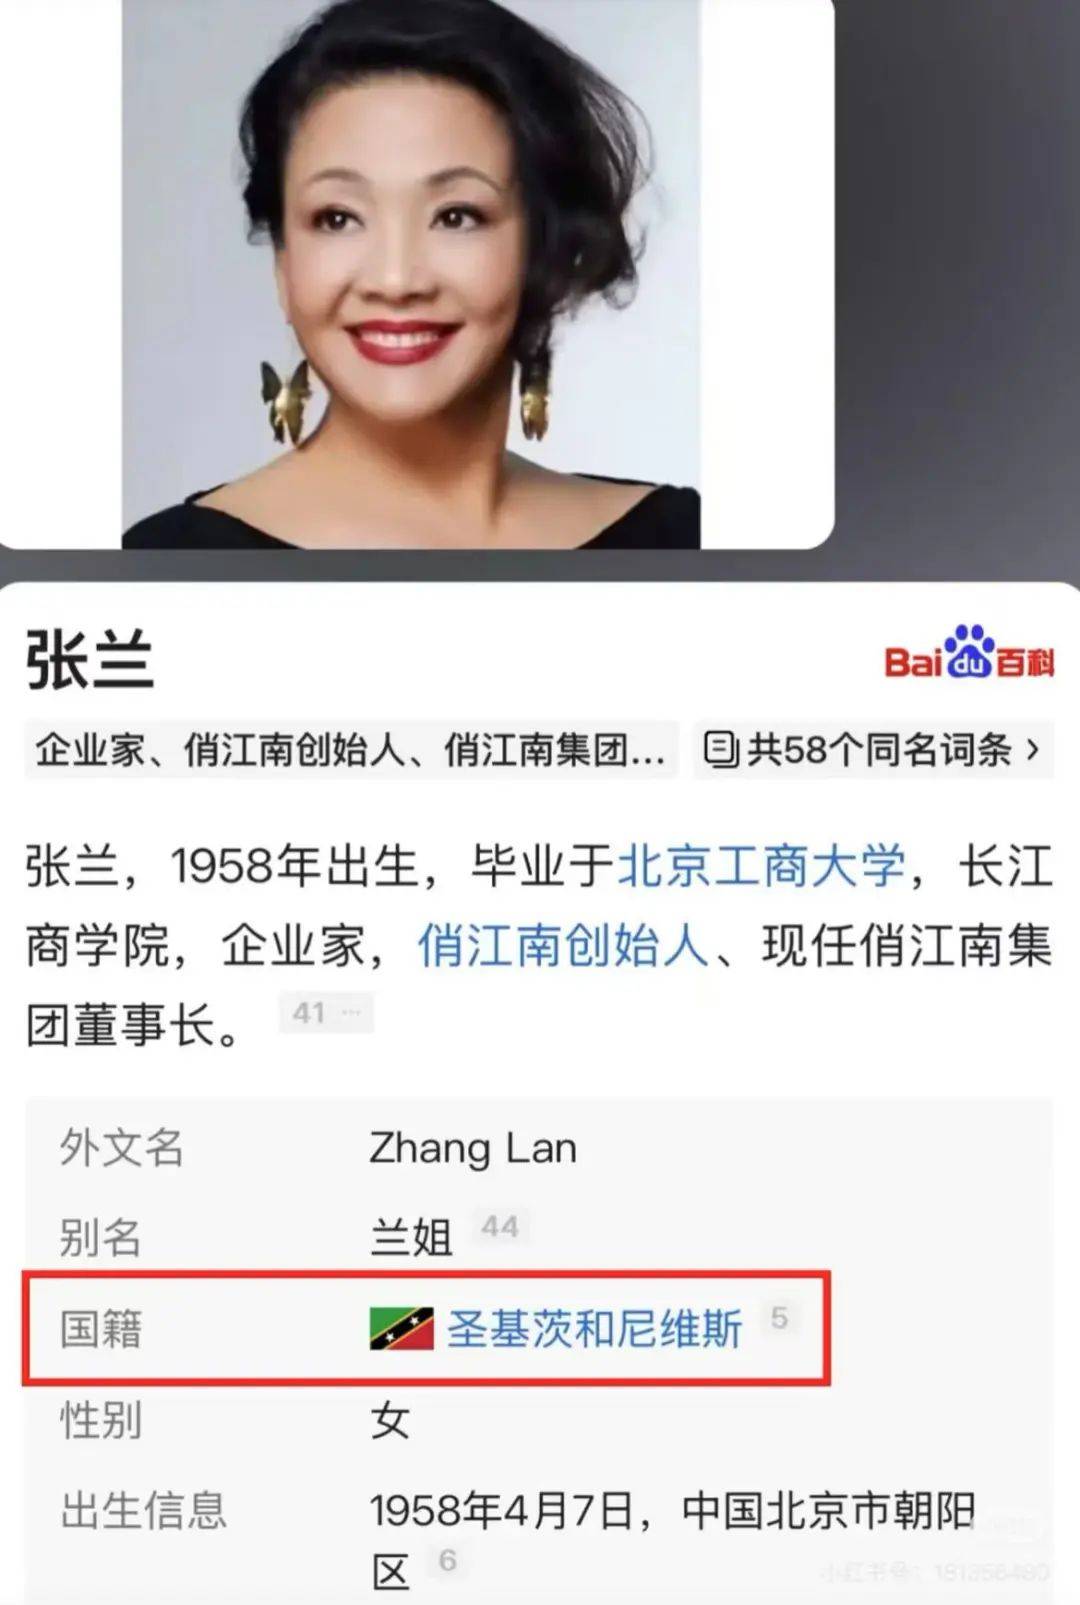Tap the Baidu Baike logo

(x=969, y=653)
